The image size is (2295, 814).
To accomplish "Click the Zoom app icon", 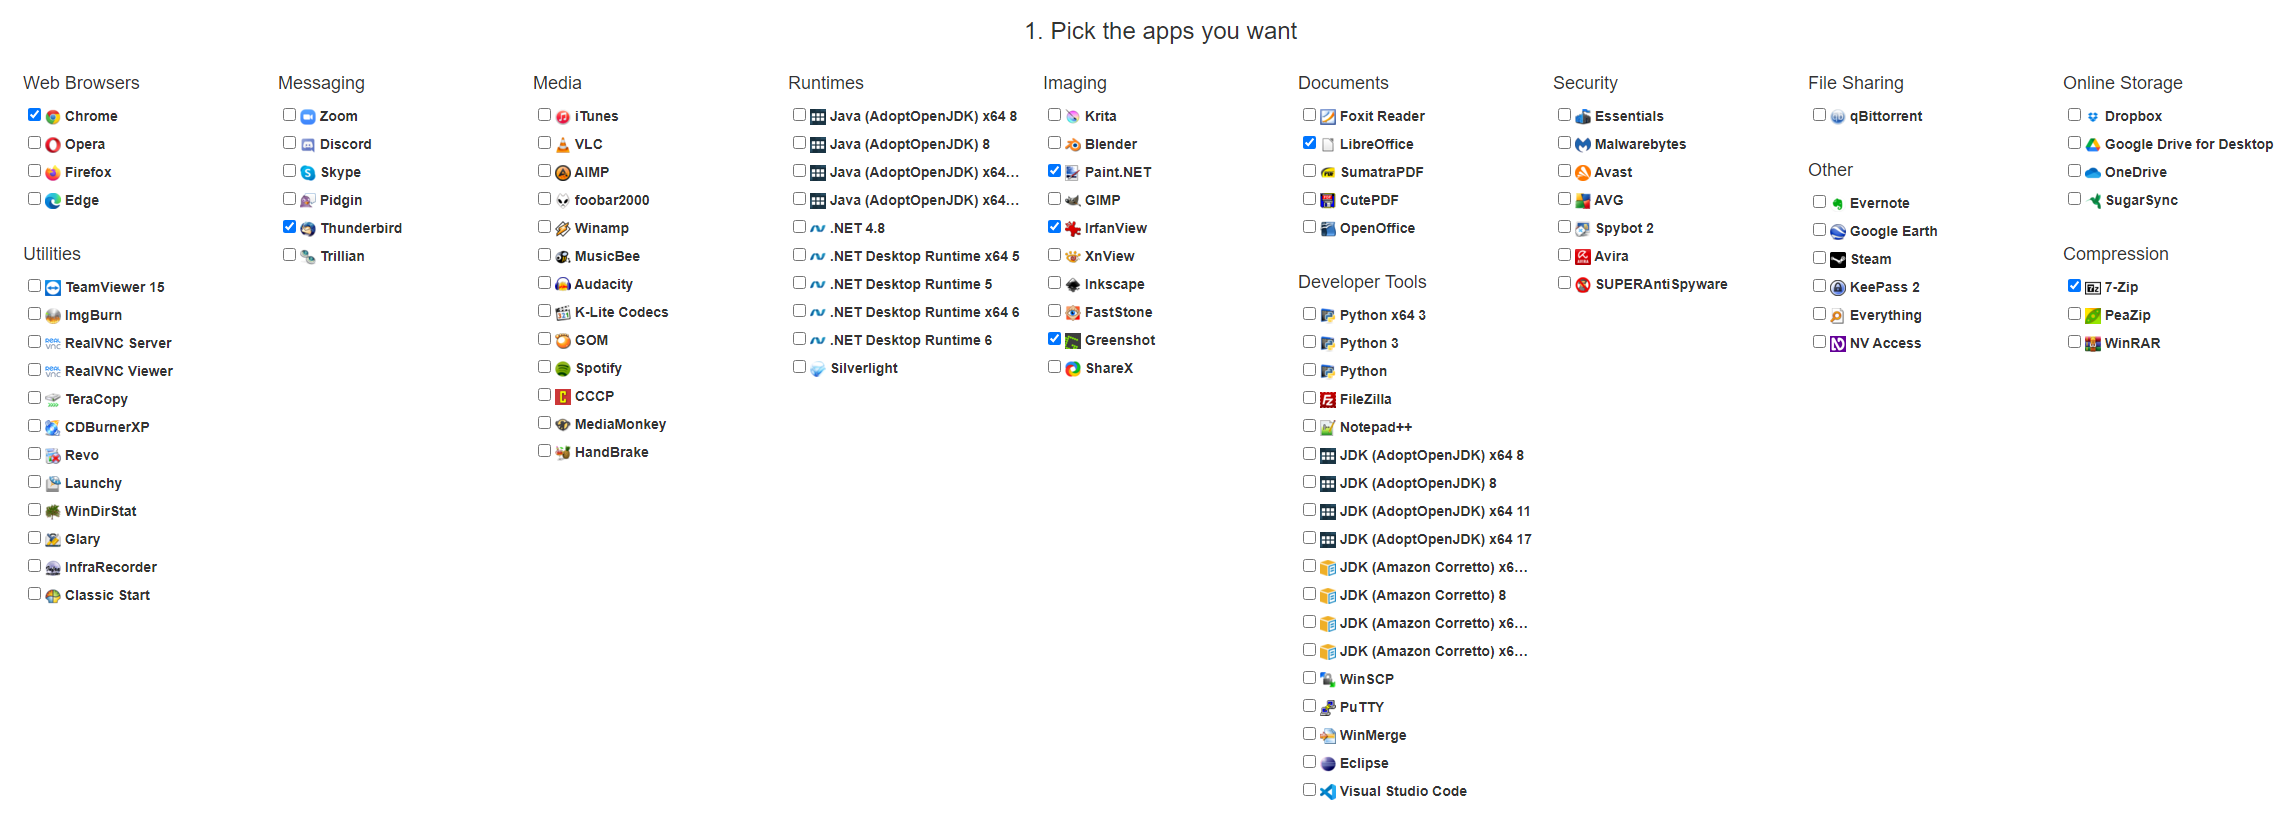I will (x=308, y=117).
